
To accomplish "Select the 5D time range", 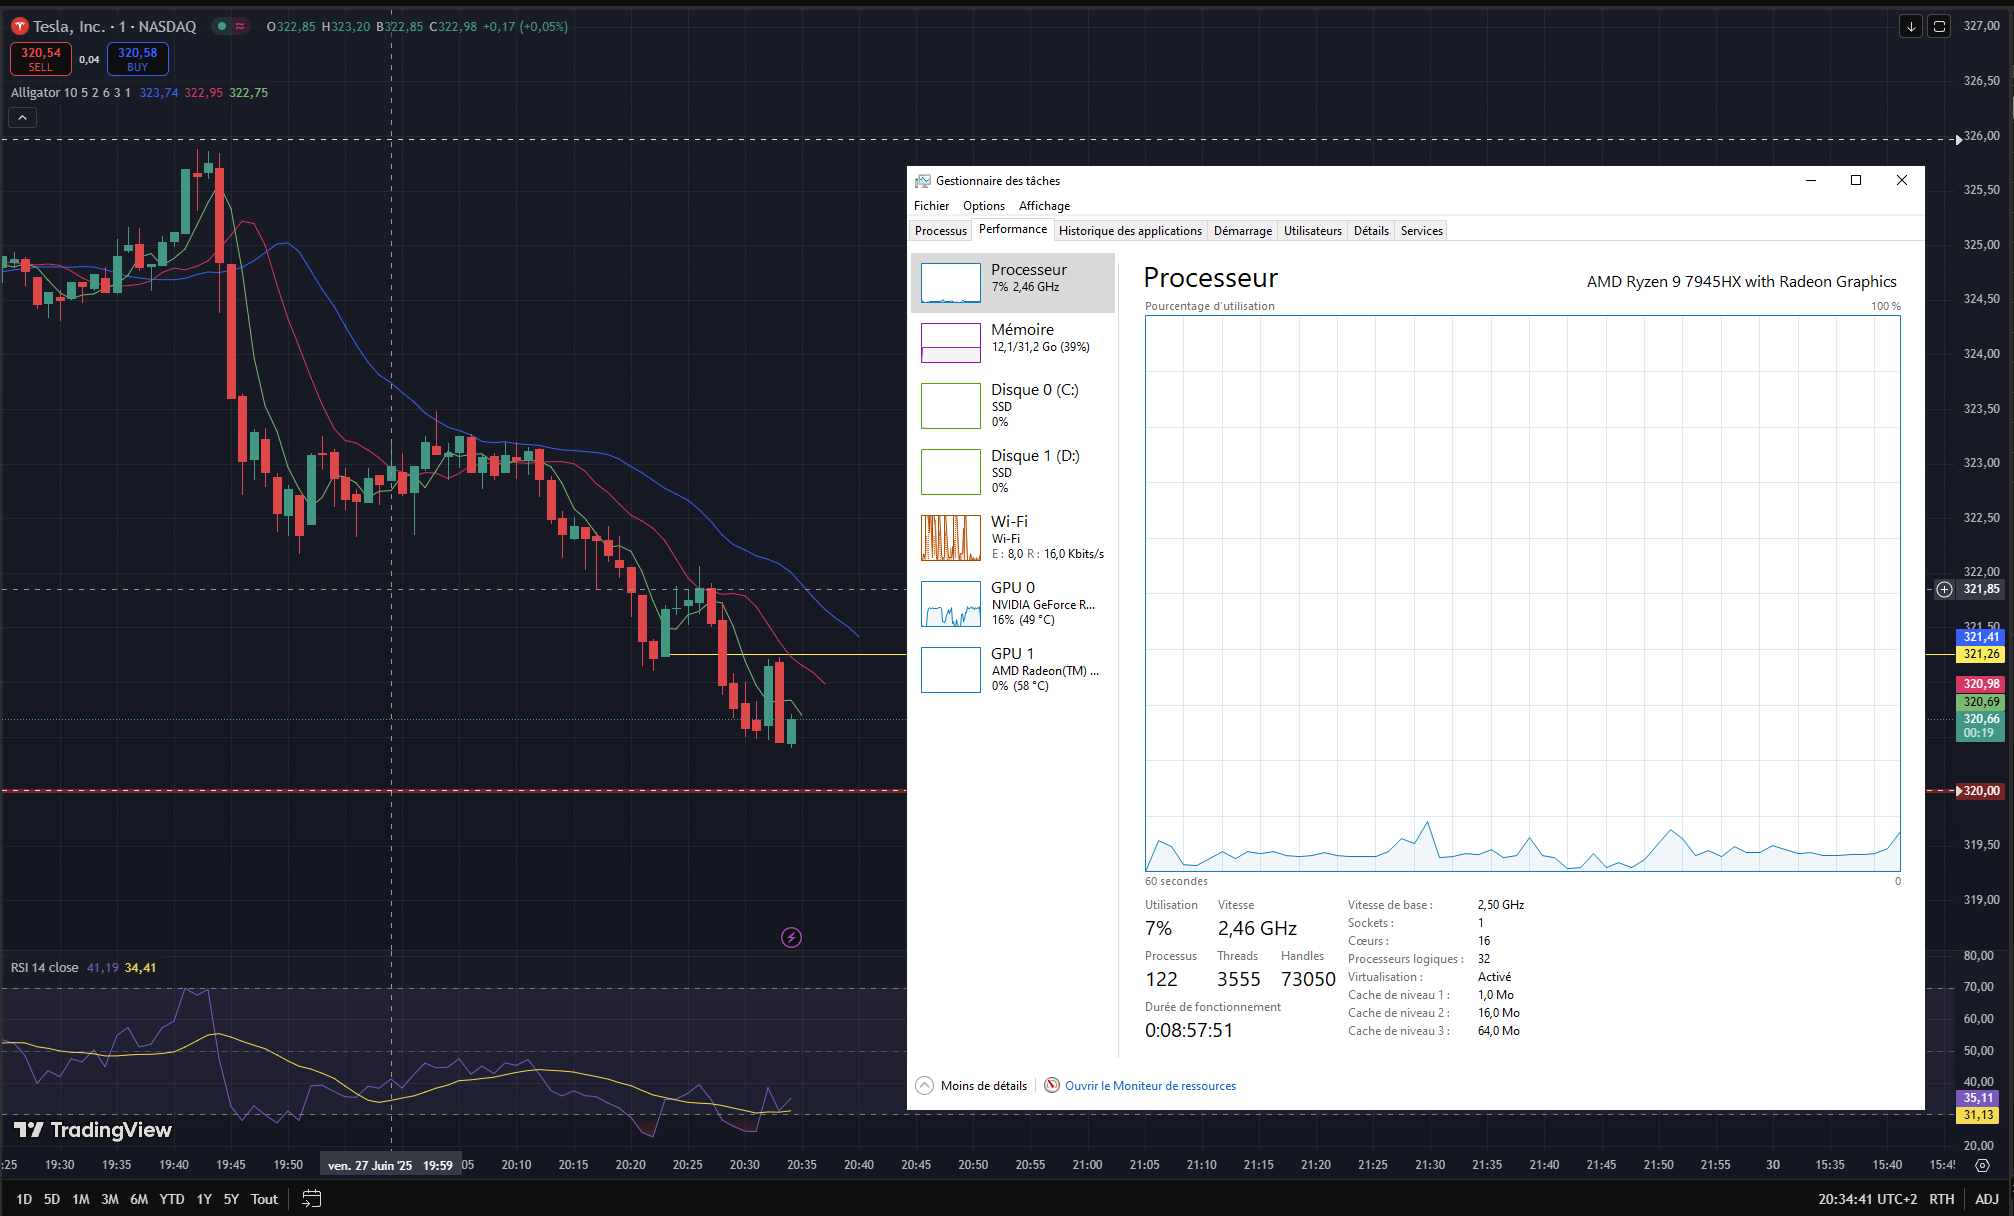I will pyautogui.click(x=52, y=1199).
